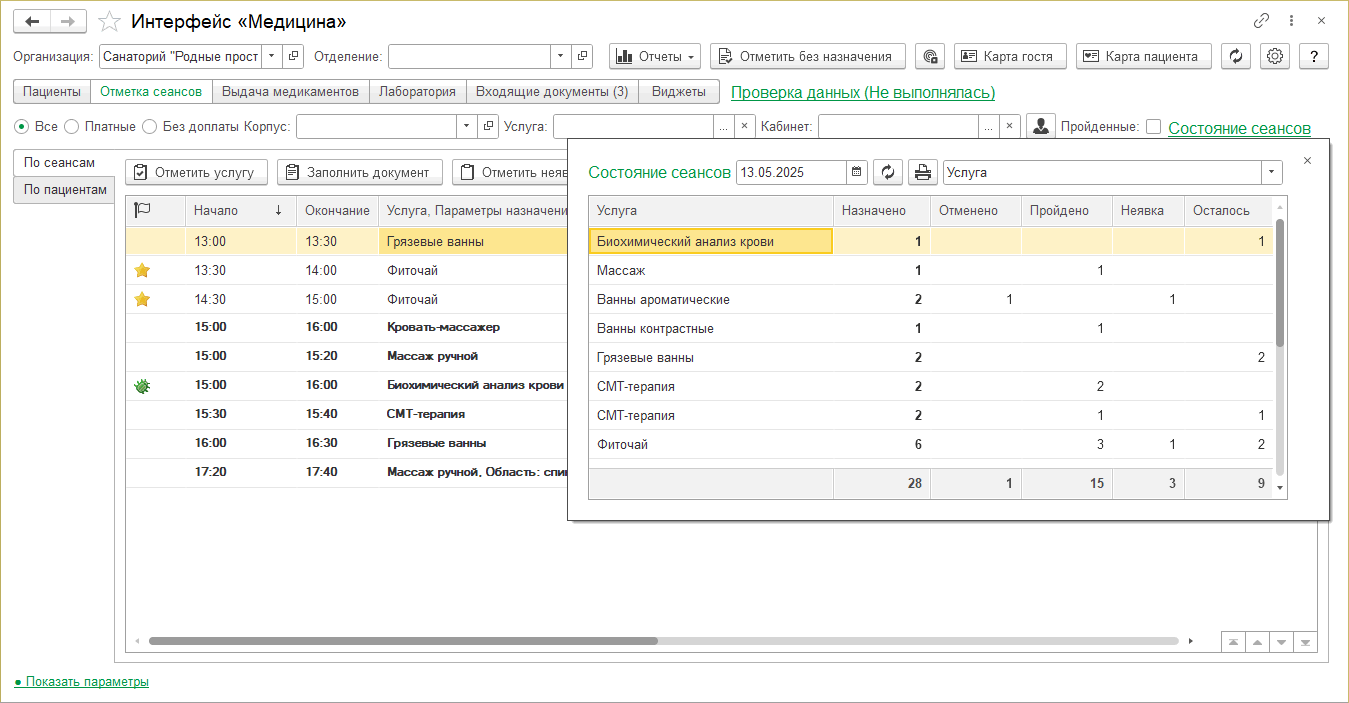The image size is (1349, 703).
Task: Copy link using the chain icon
Action: (1261, 21)
